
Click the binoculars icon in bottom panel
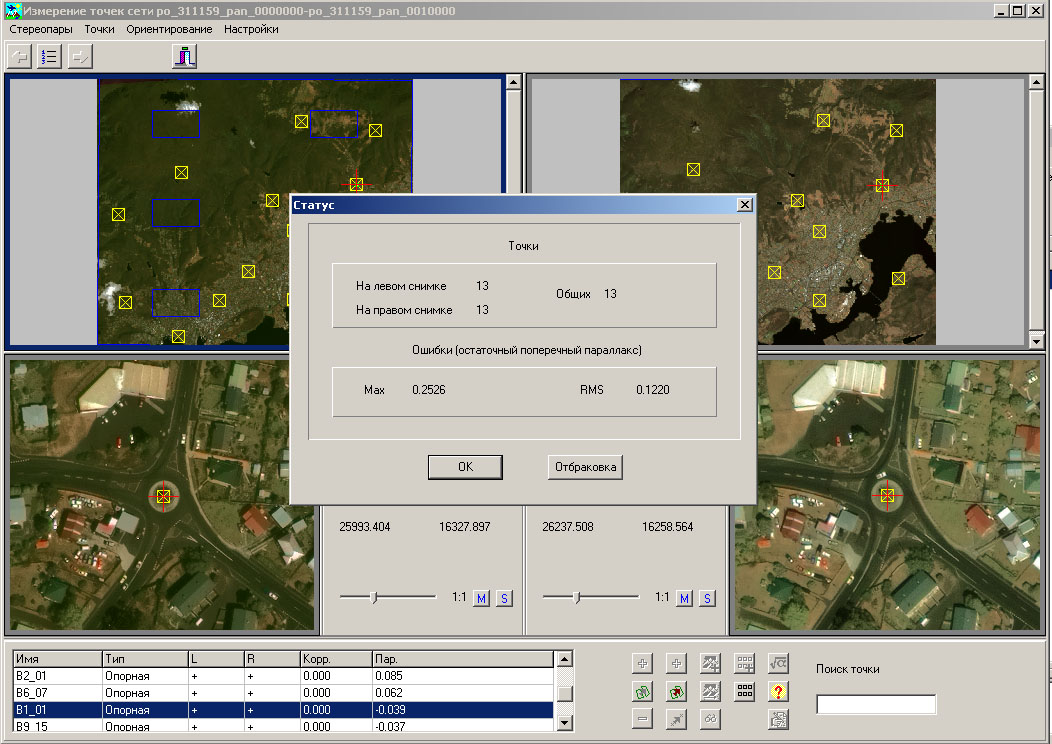[710, 719]
